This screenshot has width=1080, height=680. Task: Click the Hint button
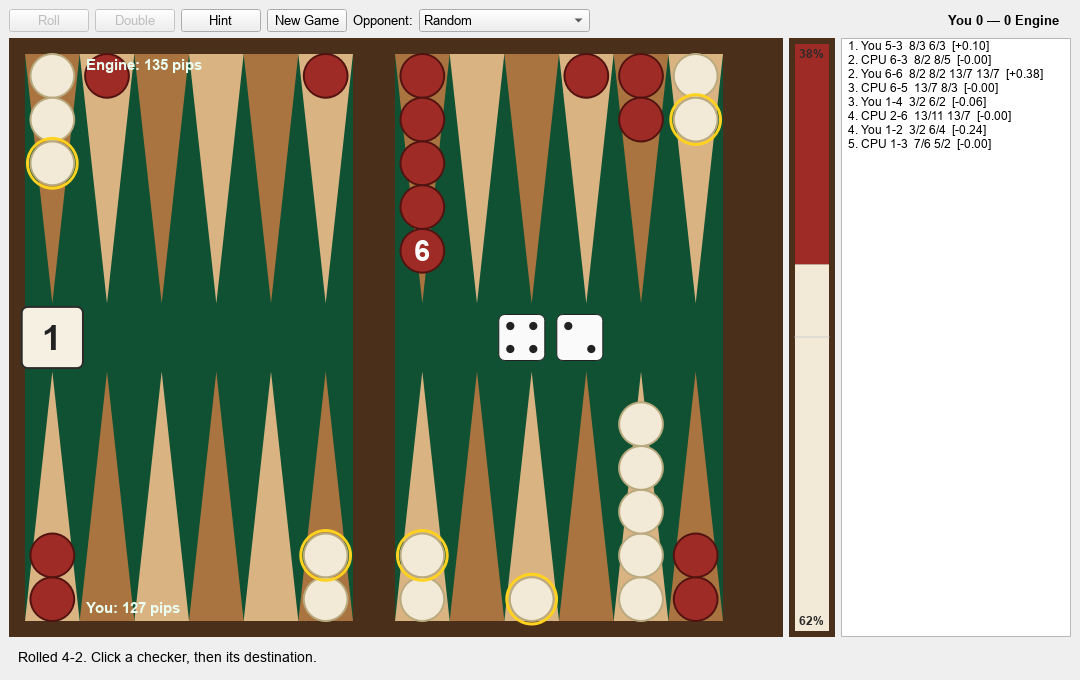220,21
